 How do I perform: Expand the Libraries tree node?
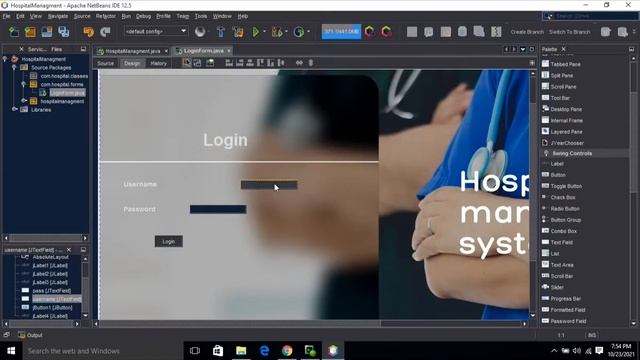pos(14,109)
